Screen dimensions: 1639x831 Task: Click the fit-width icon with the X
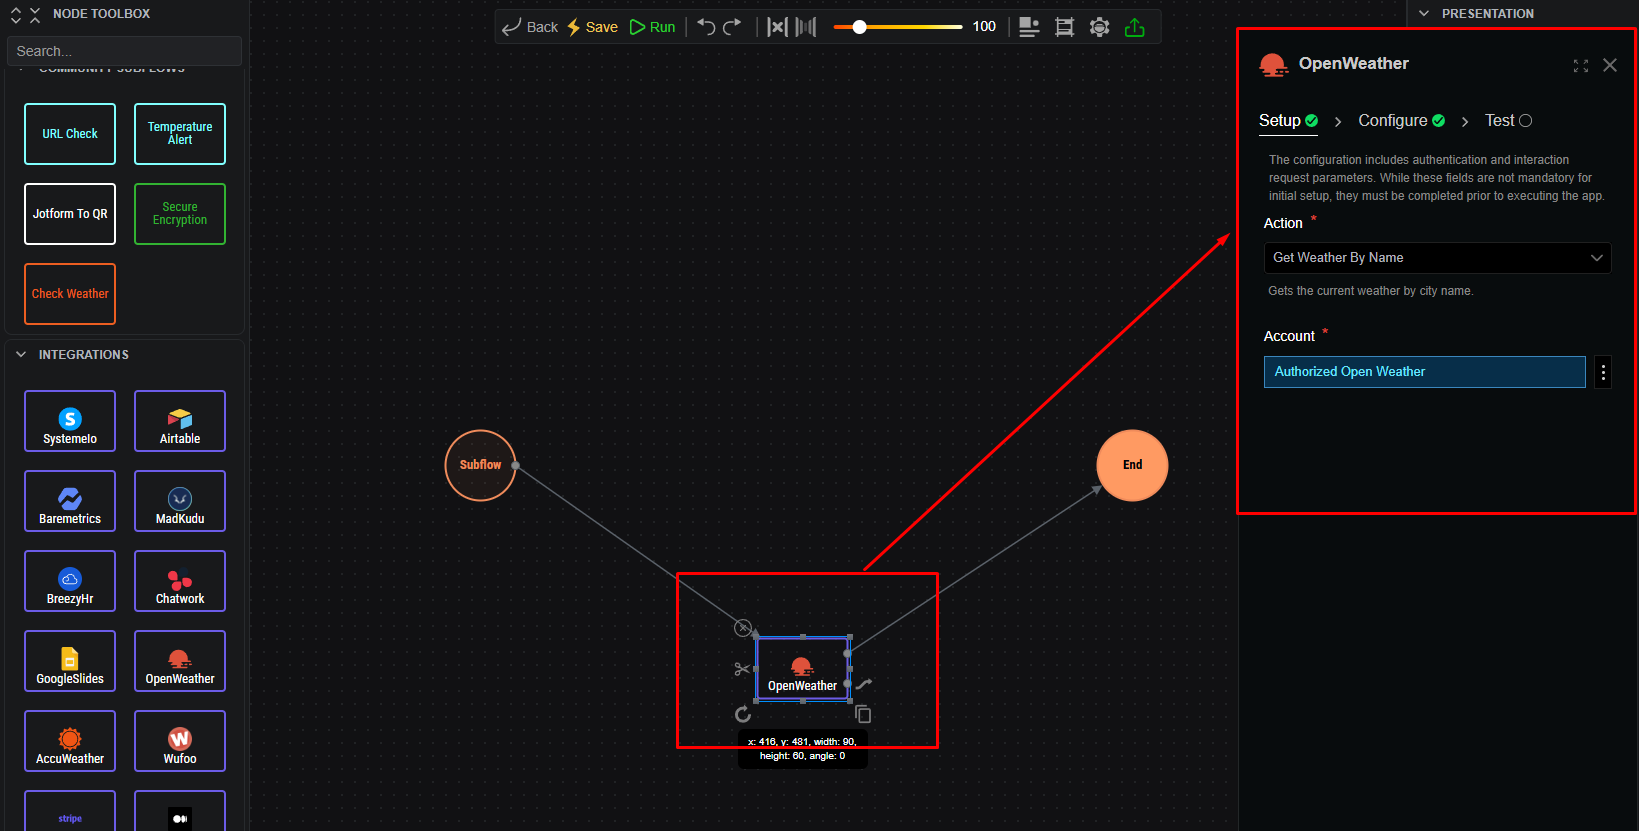777,27
